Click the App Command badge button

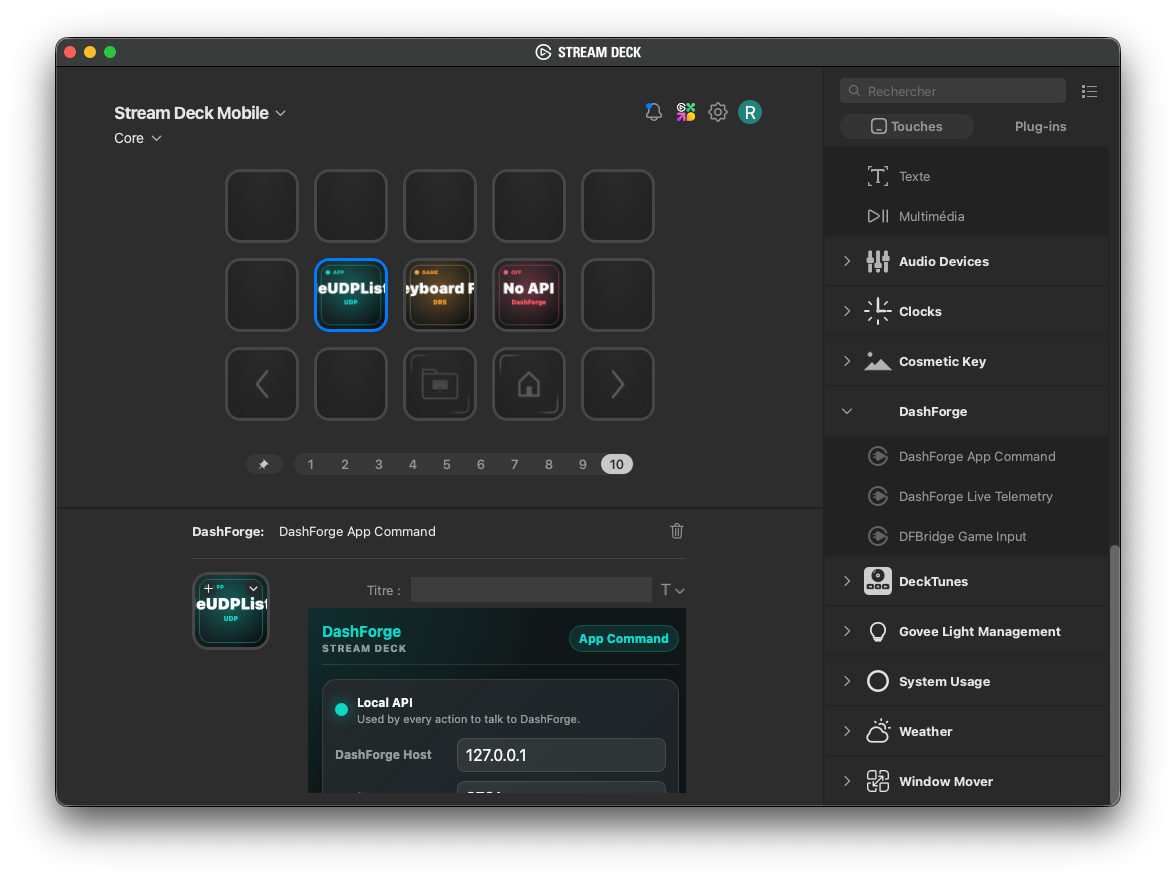tap(623, 638)
